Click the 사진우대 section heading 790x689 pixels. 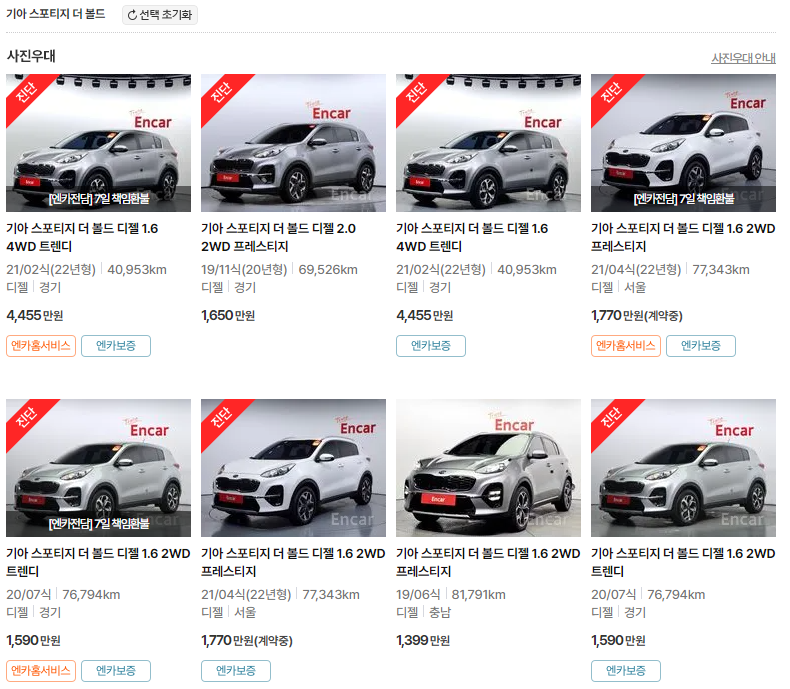point(31,56)
